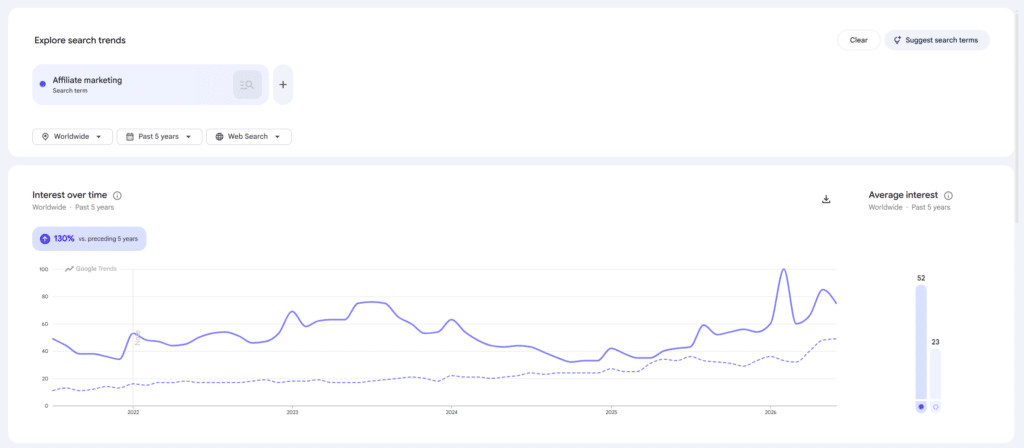Click the 2026 label on the chart axis

click(771, 413)
